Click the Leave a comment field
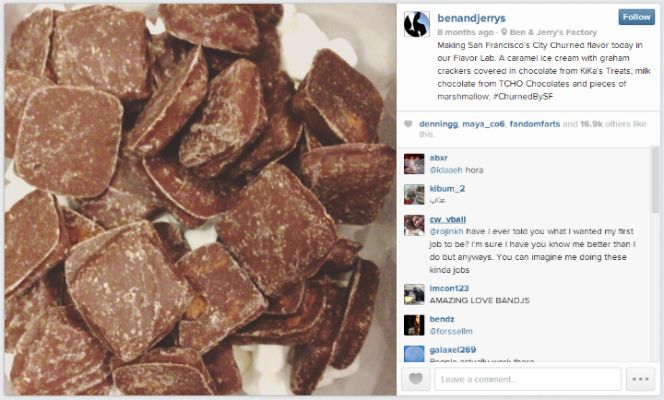This screenshot has width=664, height=400. [x=528, y=379]
